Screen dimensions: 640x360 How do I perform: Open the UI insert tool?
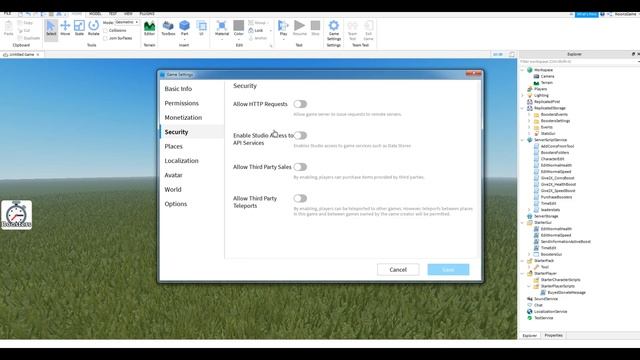click(x=201, y=29)
